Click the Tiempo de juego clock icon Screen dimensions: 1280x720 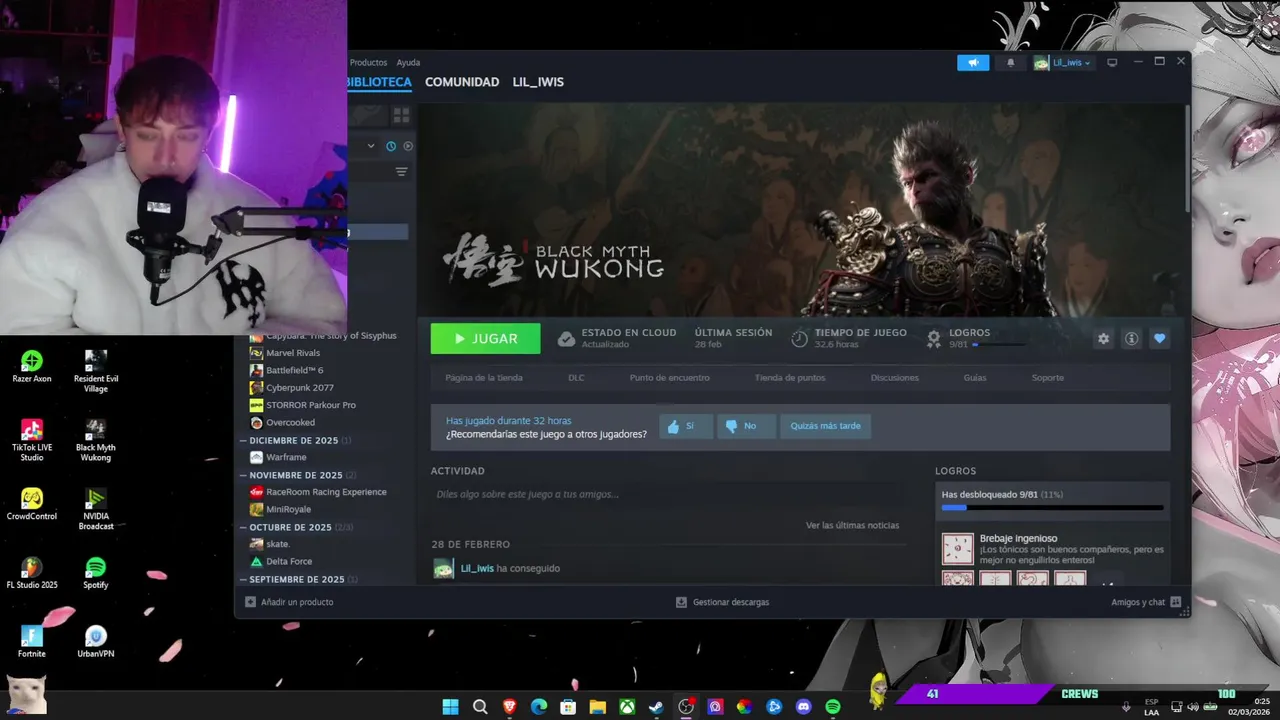point(799,339)
